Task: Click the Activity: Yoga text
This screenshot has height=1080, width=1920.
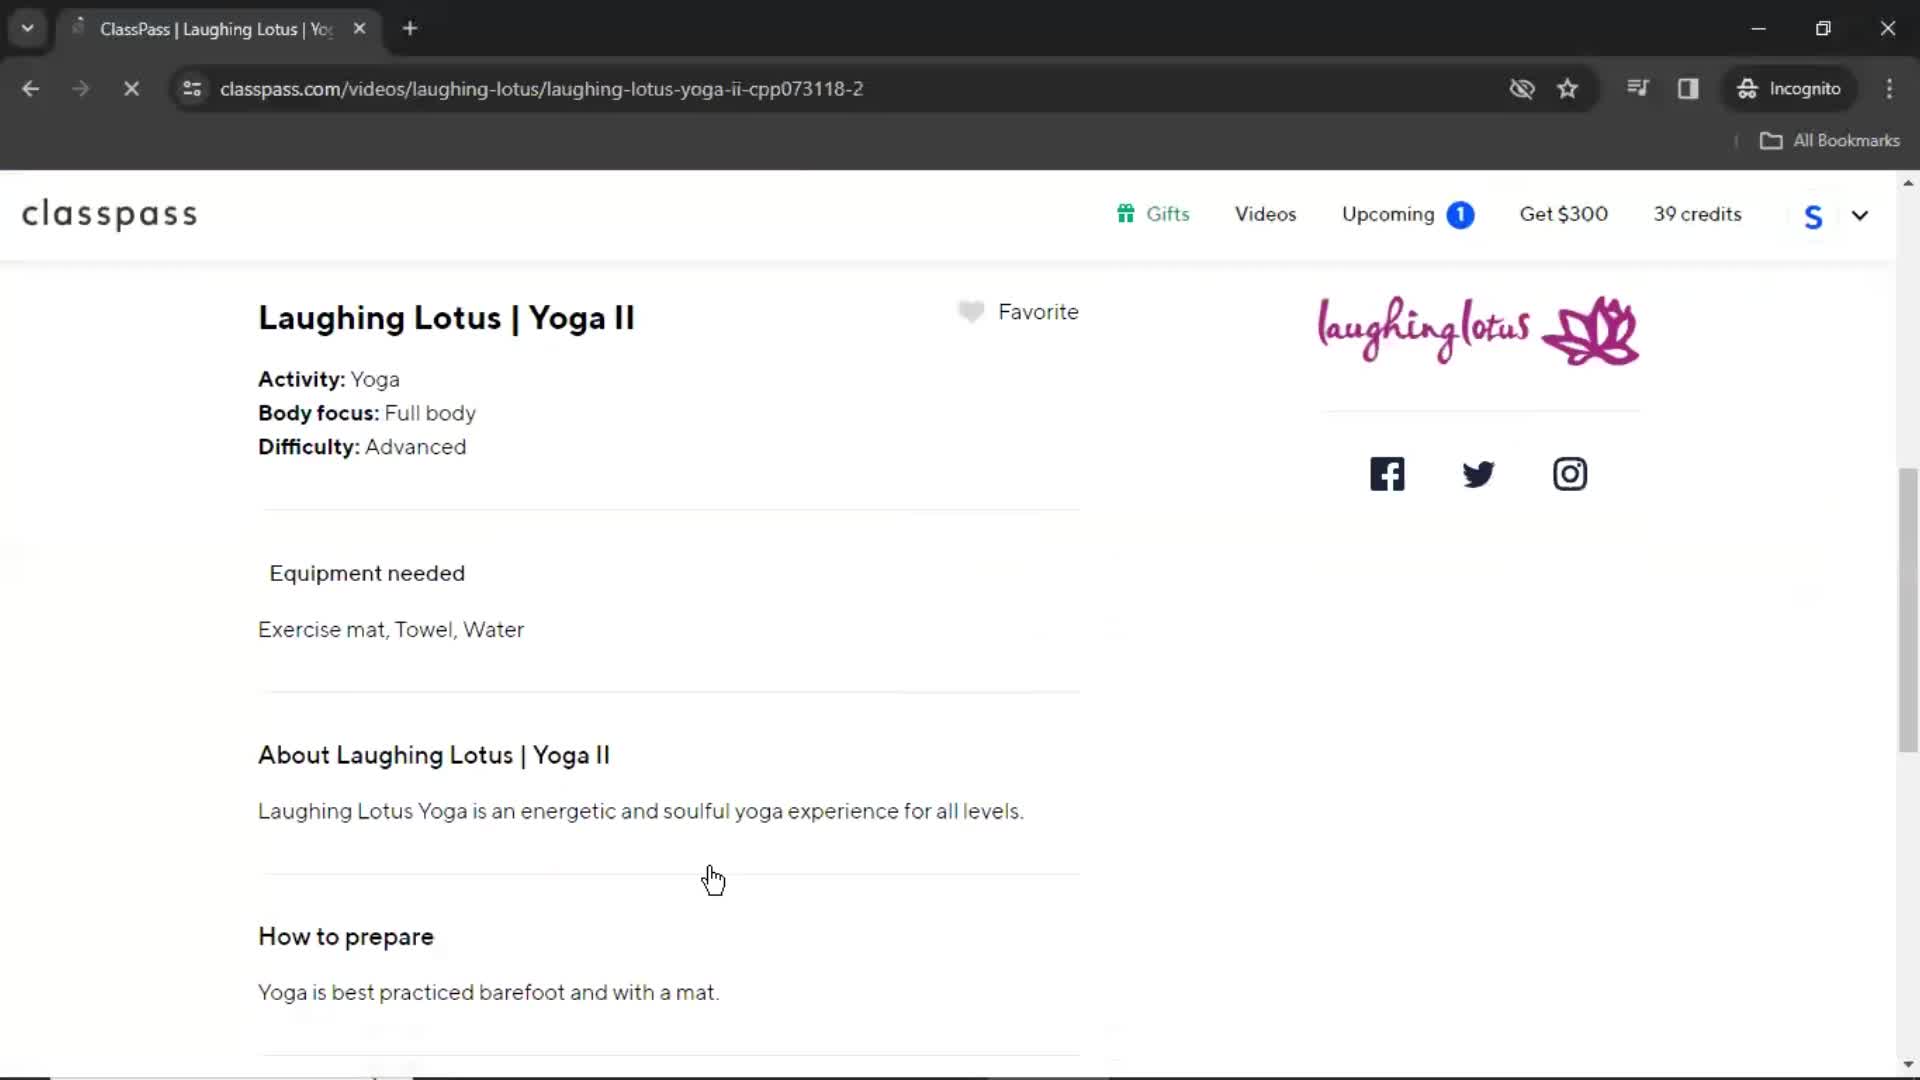Action: coord(329,379)
